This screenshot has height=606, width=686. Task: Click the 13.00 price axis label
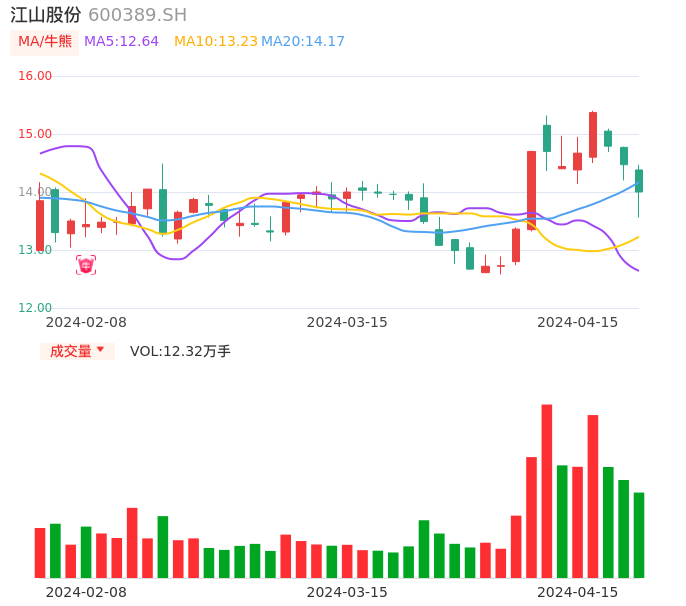(x=35, y=250)
